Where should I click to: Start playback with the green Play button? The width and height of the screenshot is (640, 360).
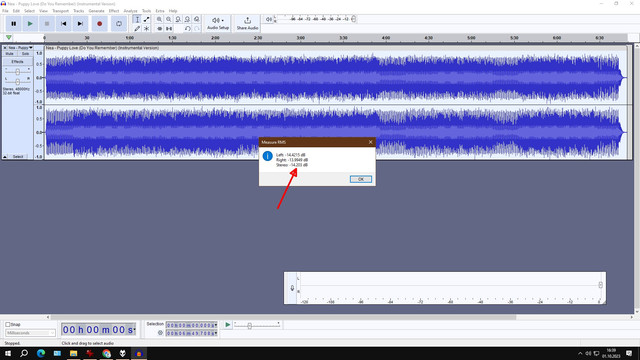pos(30,24)
